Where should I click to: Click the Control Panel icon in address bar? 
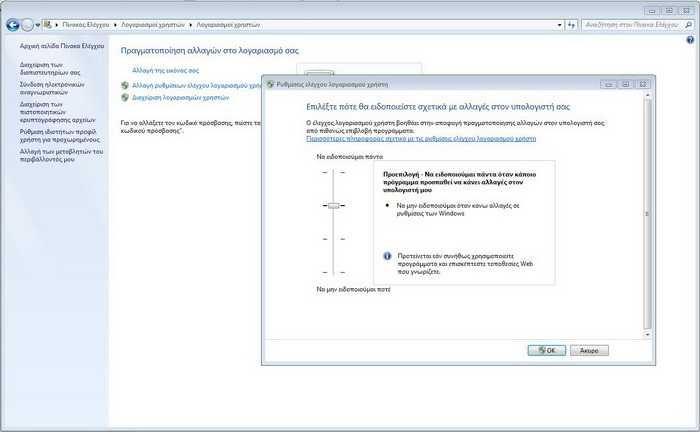[x=47, y=25]
